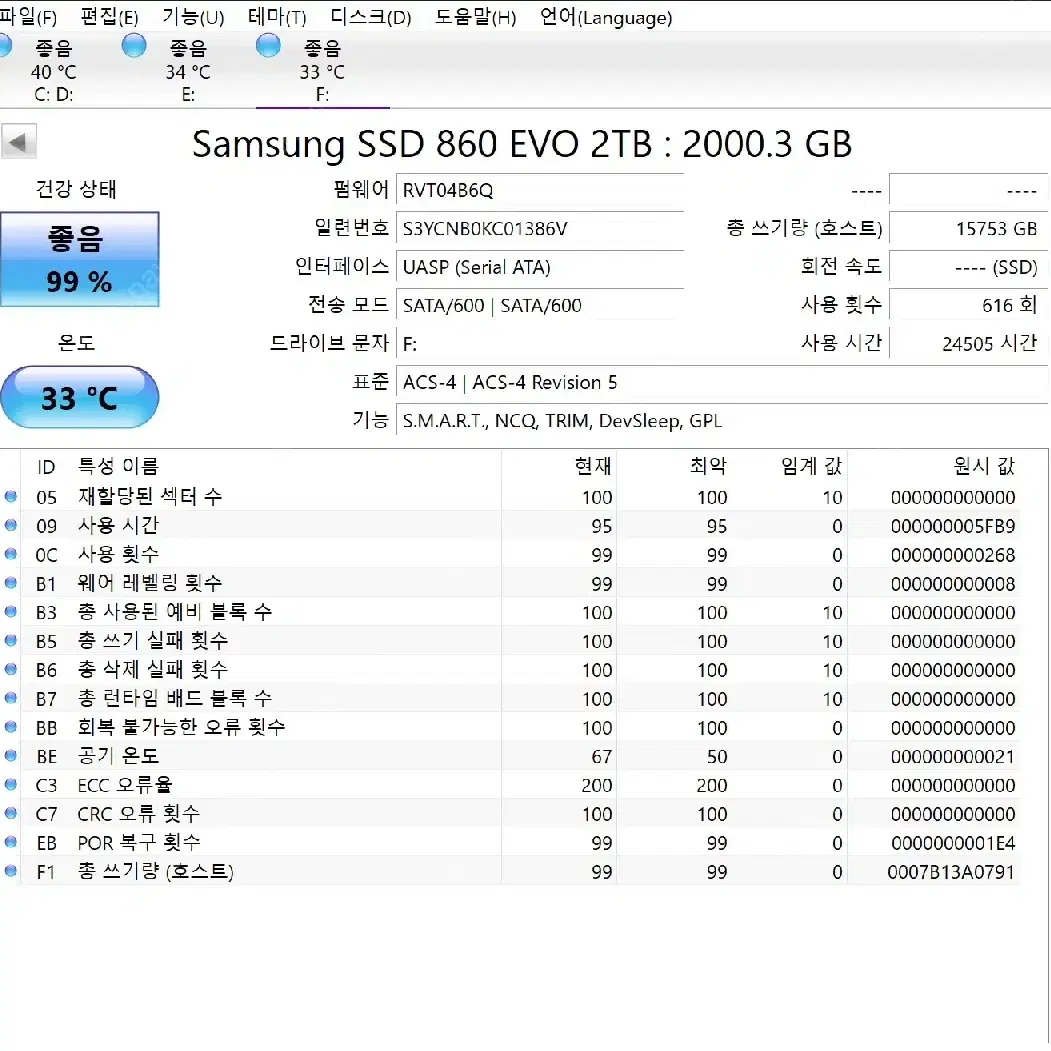The image size is (1051, 1051).
Task: Click status dot for attribute B6
Action: tap(11, 670)
